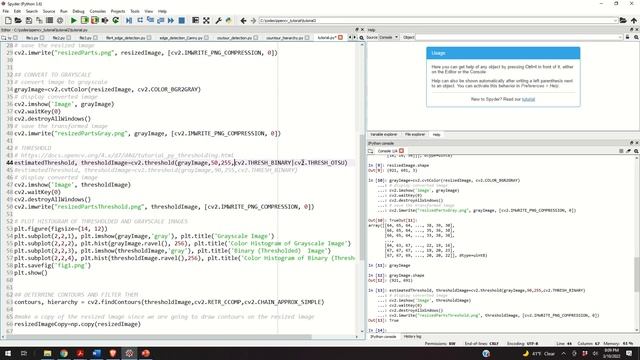The width and height of the screenshot is (640, 360).
Task: Follow the tutorial link in Help
Action: click(528, 99)
